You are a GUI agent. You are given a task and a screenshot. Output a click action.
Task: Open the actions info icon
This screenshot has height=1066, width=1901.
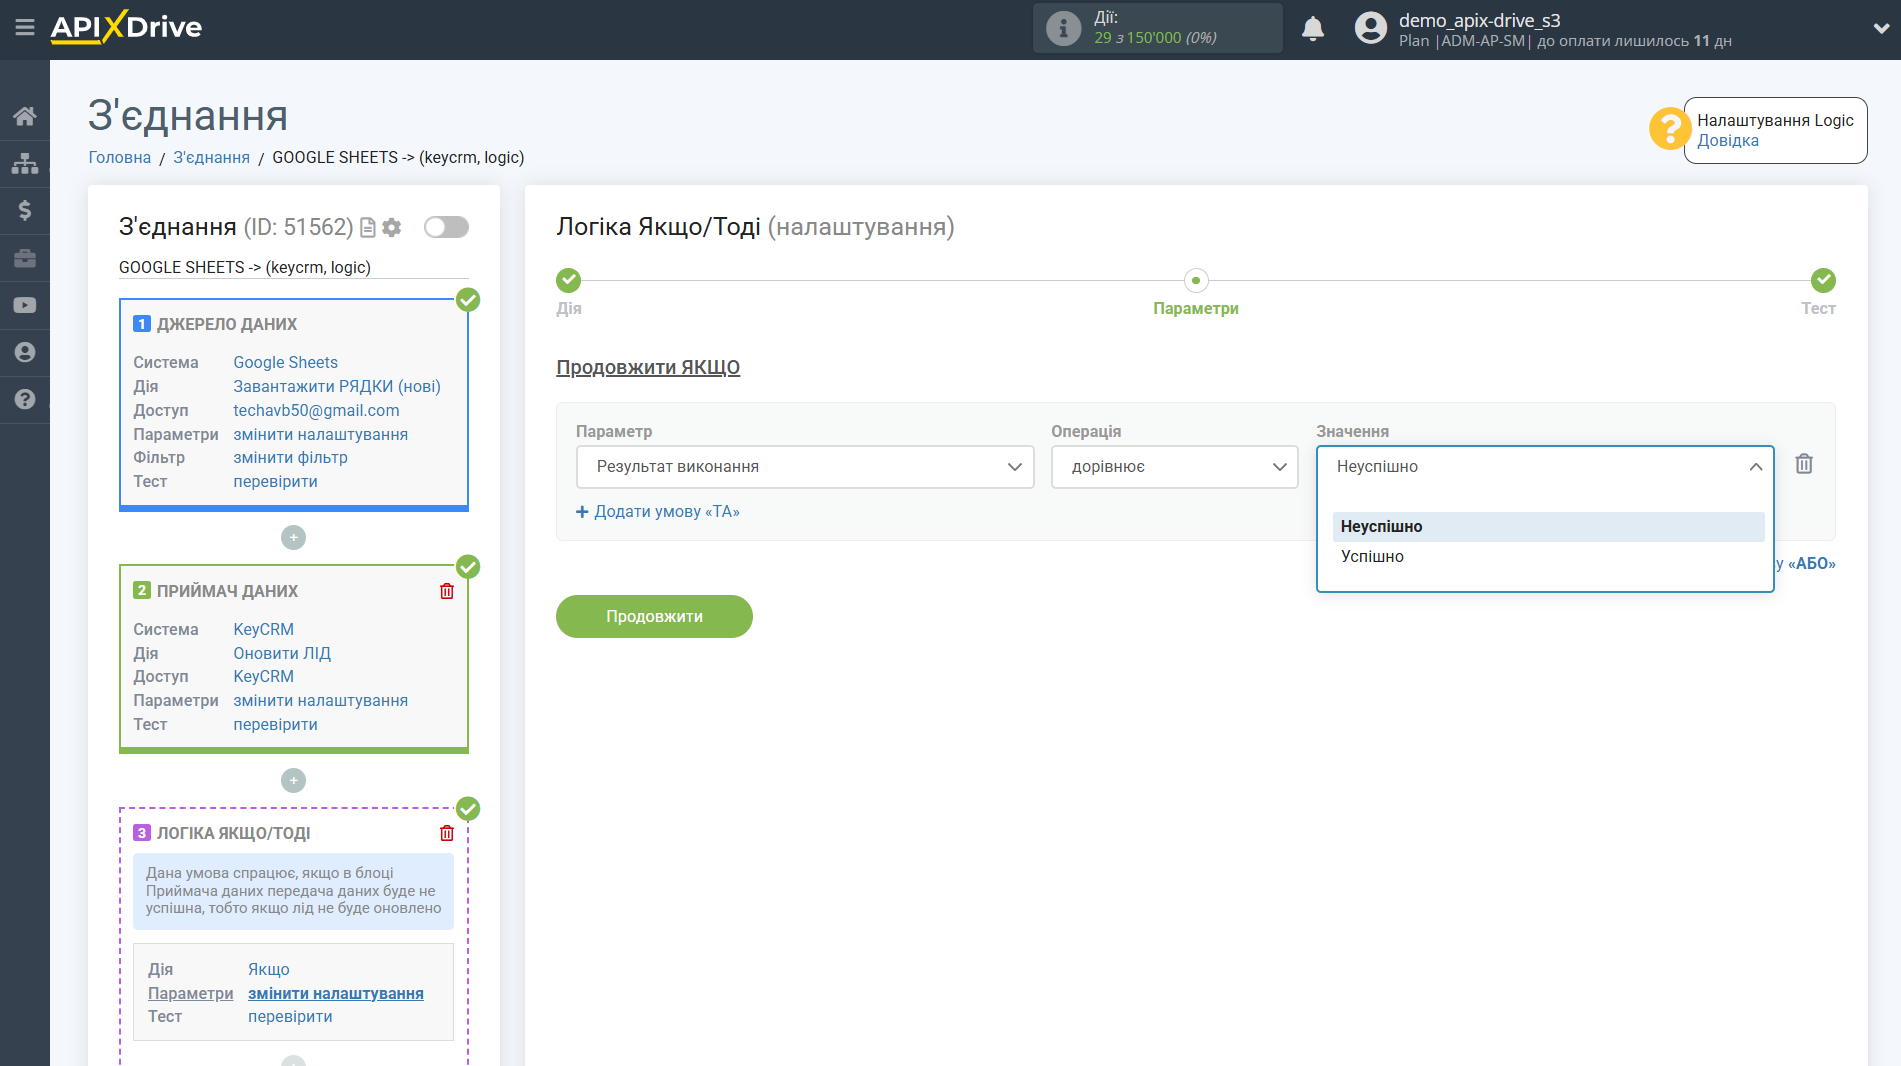tap(1063, 28)
